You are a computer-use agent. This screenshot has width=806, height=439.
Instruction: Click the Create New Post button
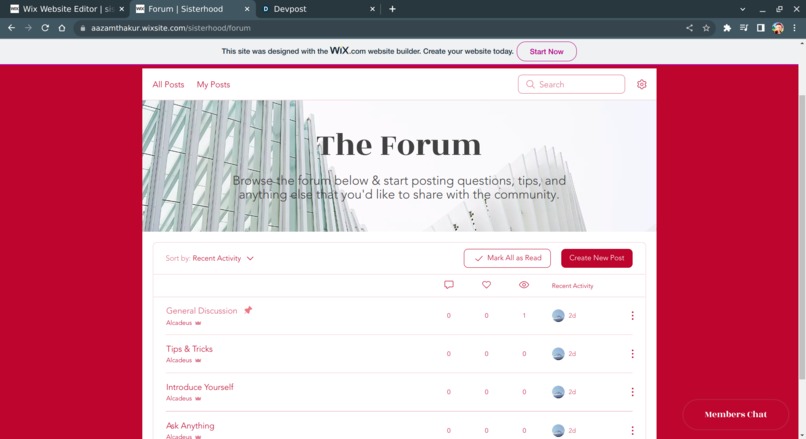pos(597,258)
